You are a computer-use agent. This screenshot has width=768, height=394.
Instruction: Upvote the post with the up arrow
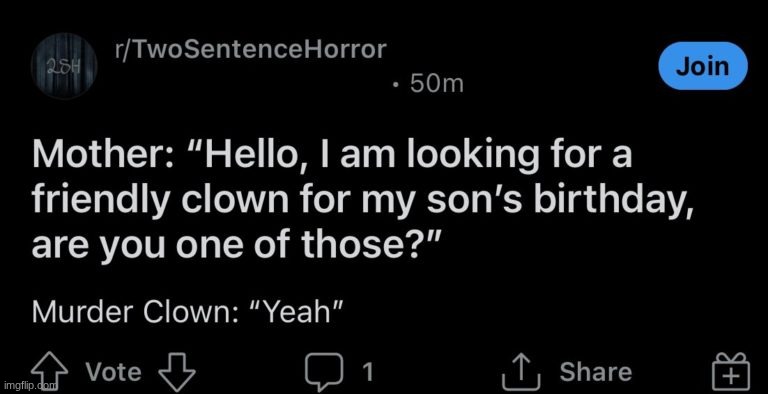pos(51,374)
